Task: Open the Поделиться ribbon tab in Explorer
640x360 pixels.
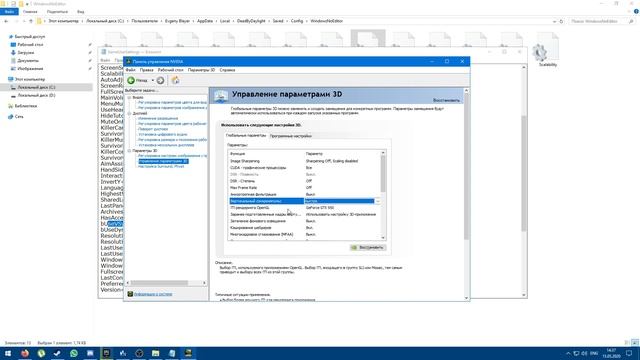Action: click(57, 12)
